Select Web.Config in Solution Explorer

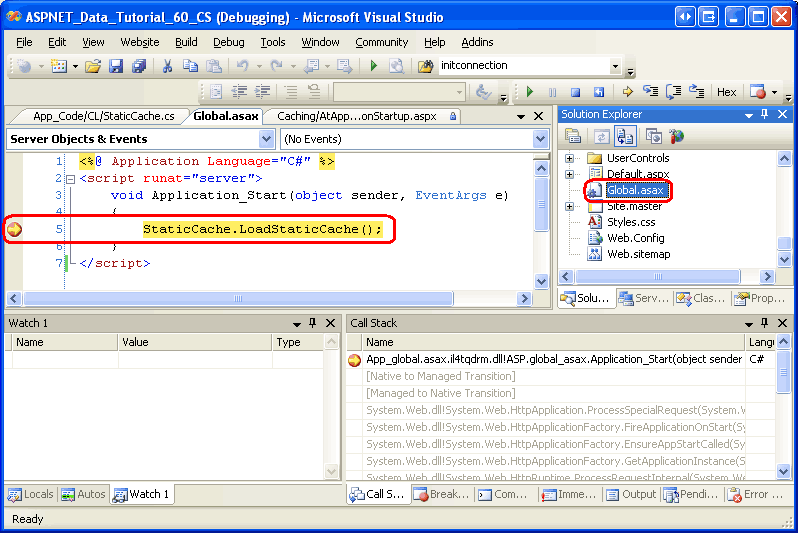coord(635,238)
